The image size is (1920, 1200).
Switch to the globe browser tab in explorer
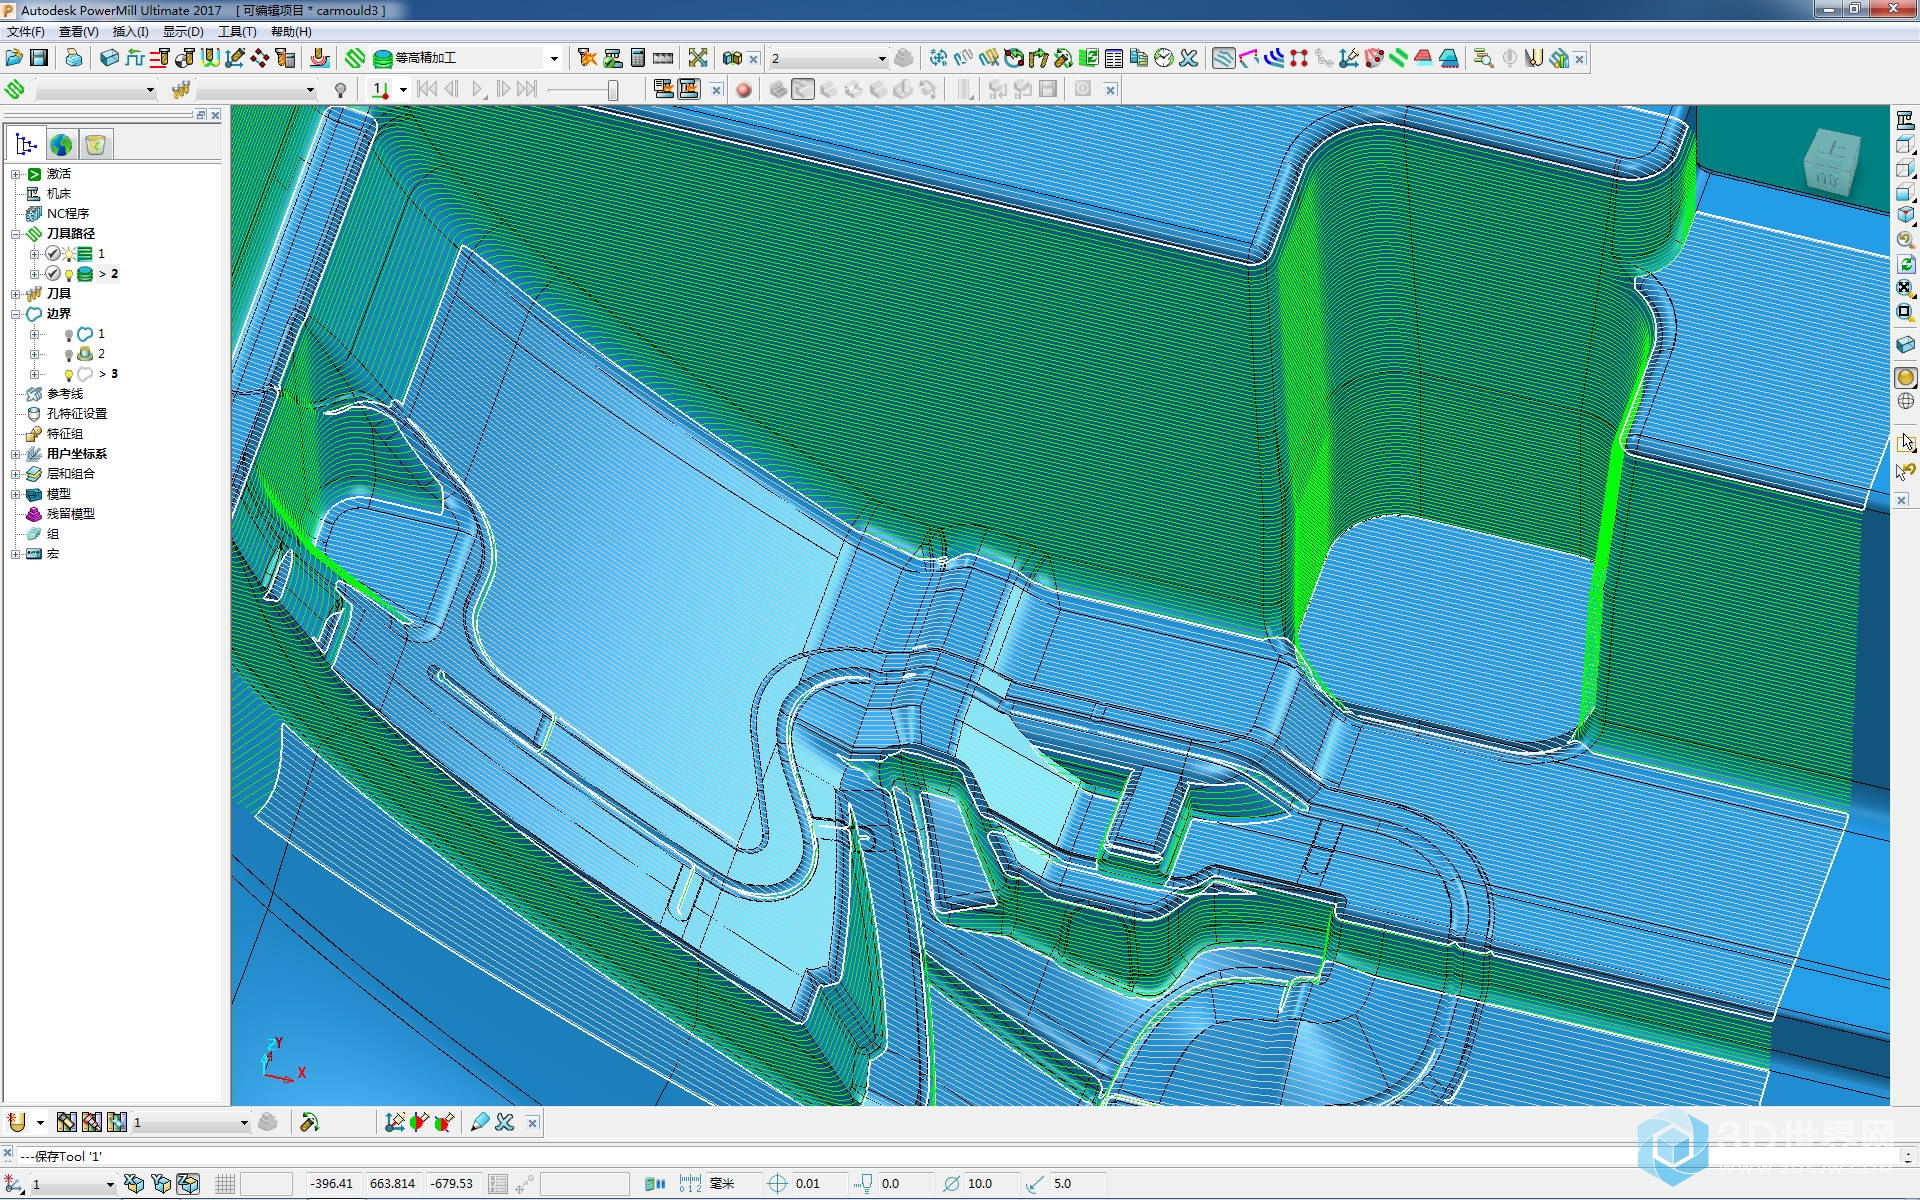[x=61, y=145]
